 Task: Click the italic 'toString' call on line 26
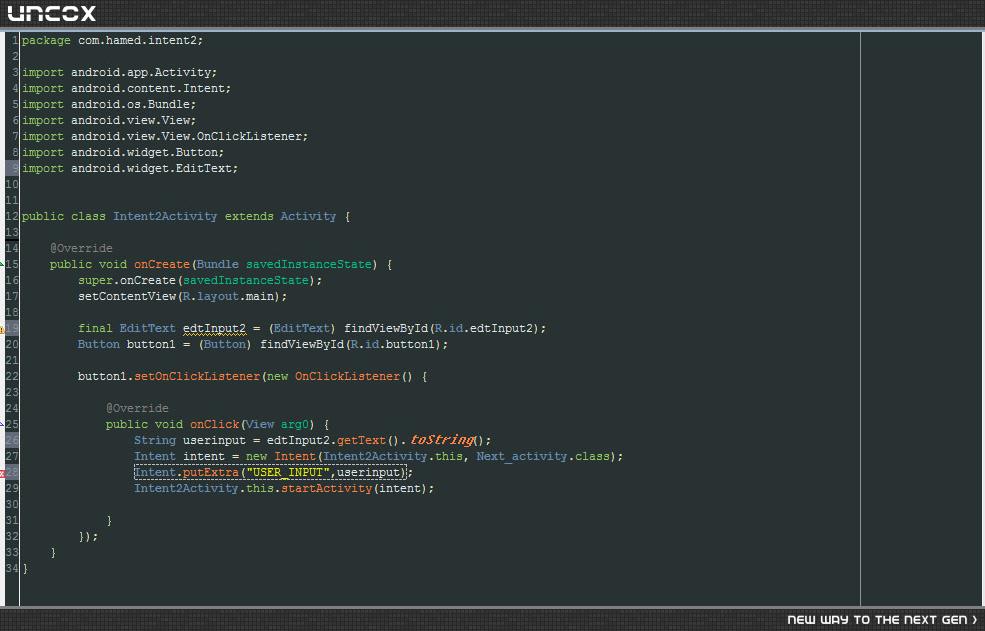tap(442, 440)
